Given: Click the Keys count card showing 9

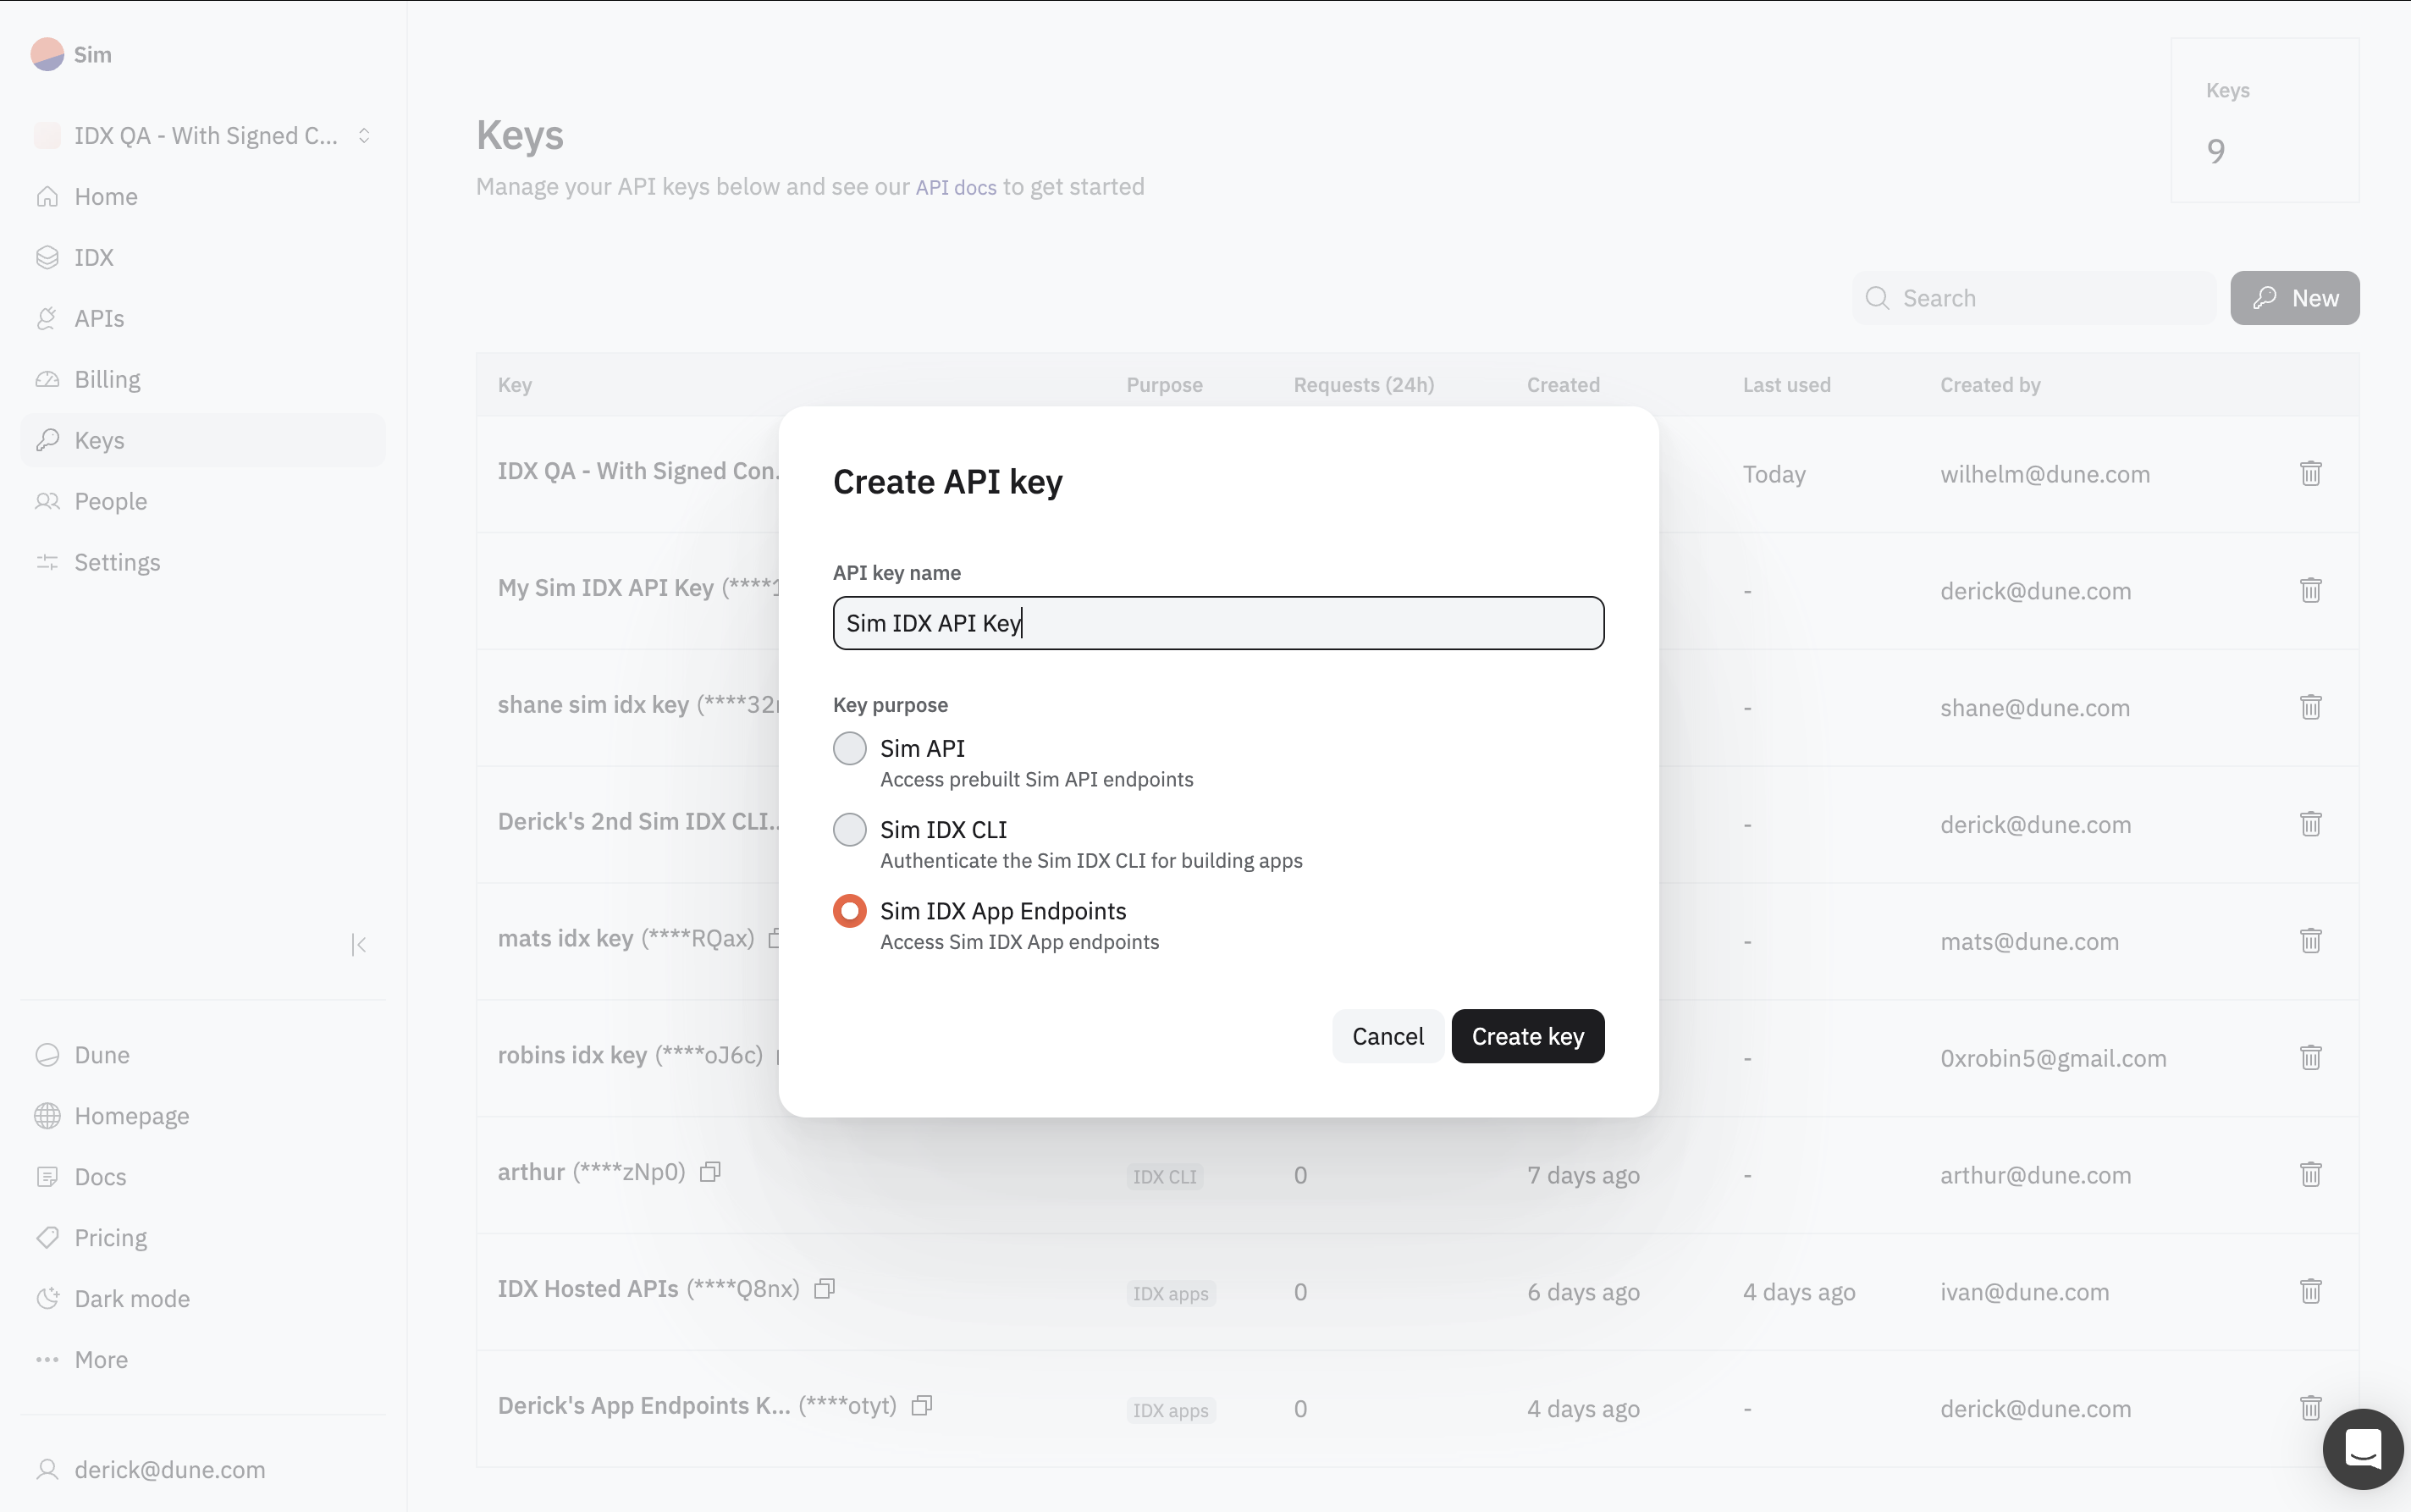Looking at the screenshot, I should [2264, 121].
